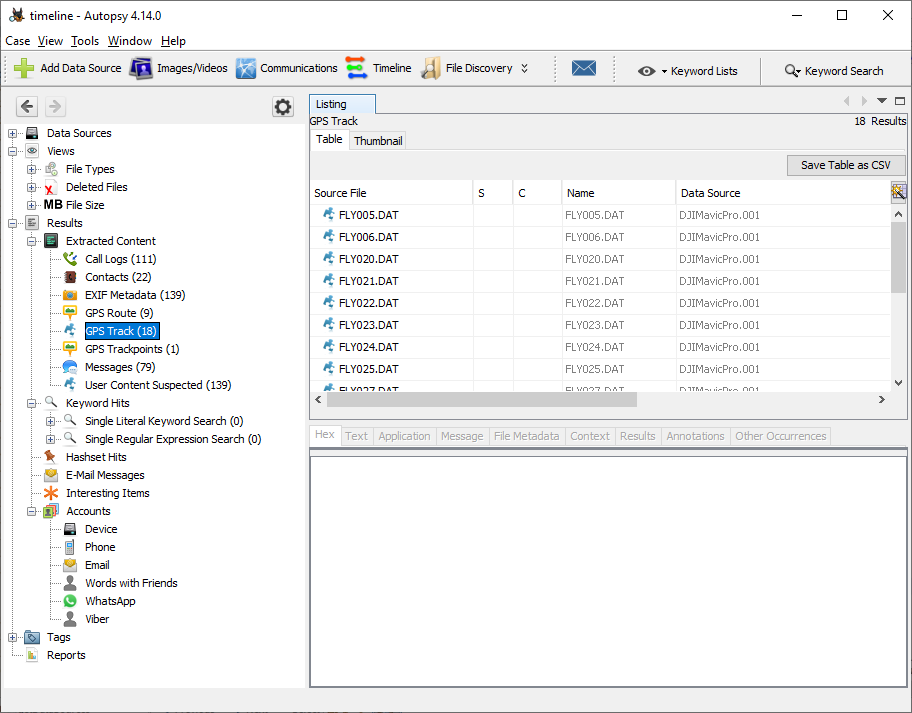The height and width of the screenshot is (713, 912).
Task: Collapse the Extracted Content node
Action: (32, 241)
